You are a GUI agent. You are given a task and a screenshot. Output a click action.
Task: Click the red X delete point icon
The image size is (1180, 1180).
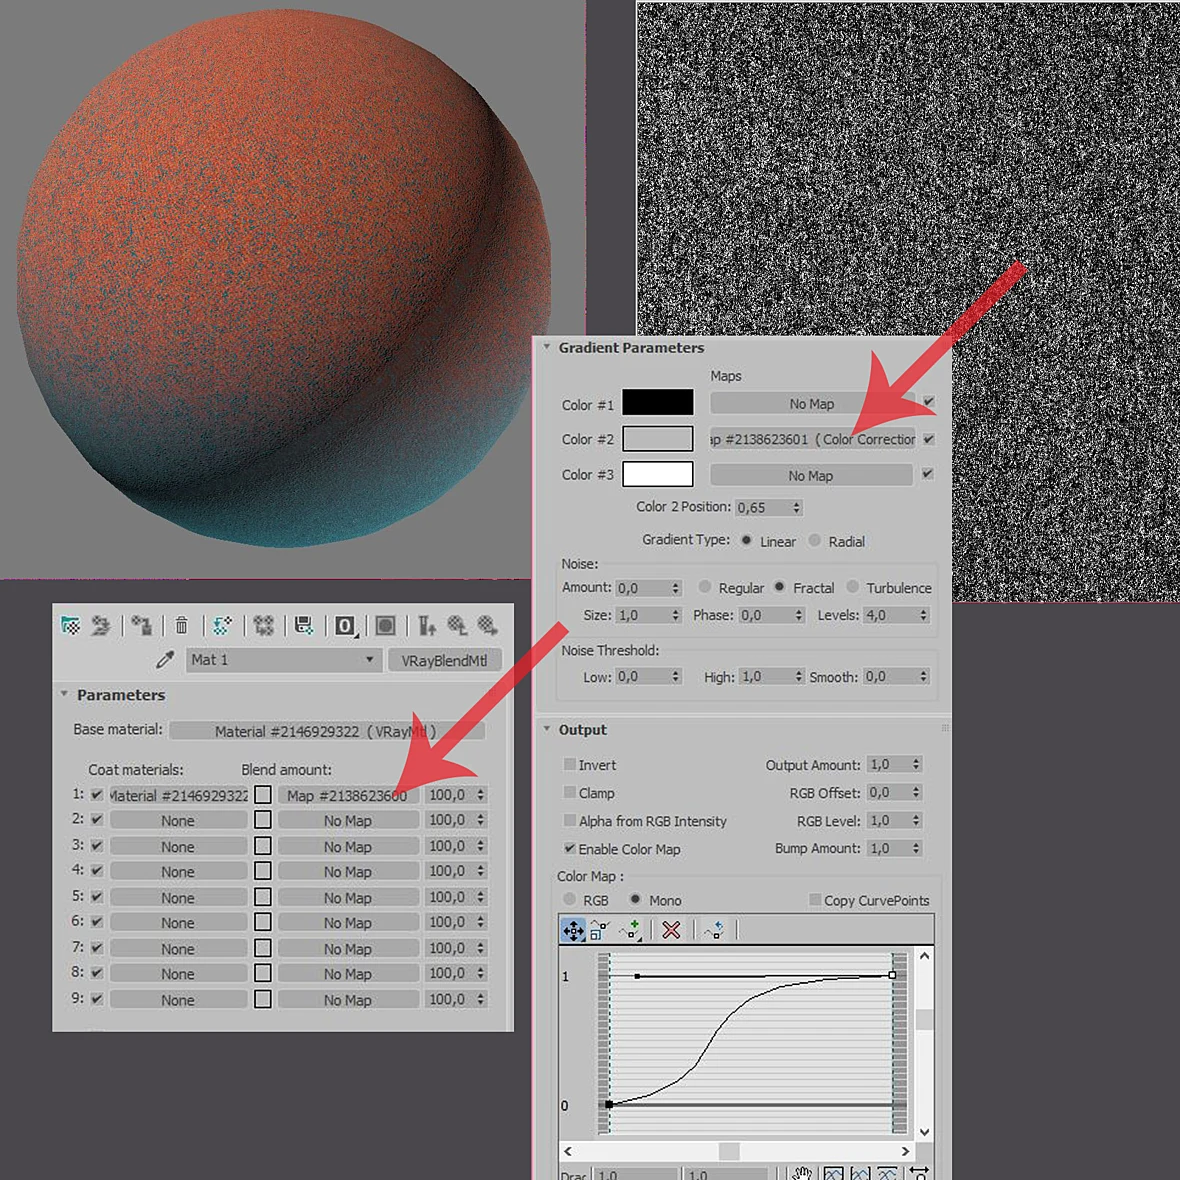pos(671,930)
